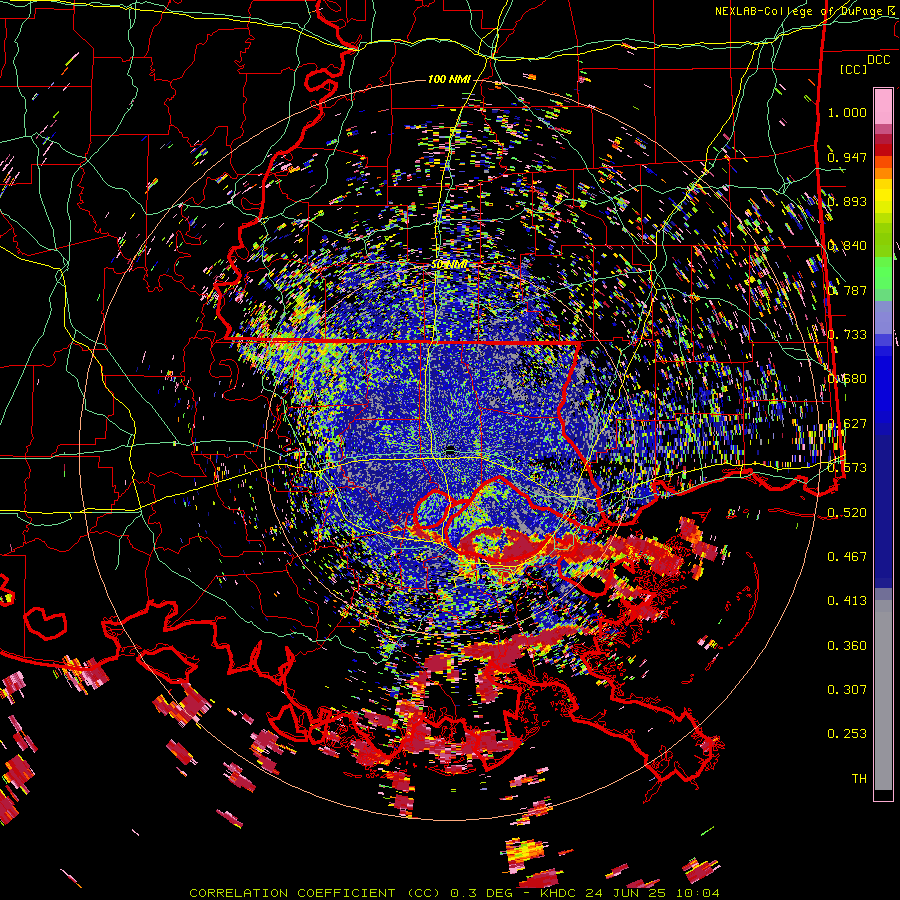The width and height of the screenshot is (900, 900).
Task: Click the [CC] legend heading
Action: [x=853, y=69]
